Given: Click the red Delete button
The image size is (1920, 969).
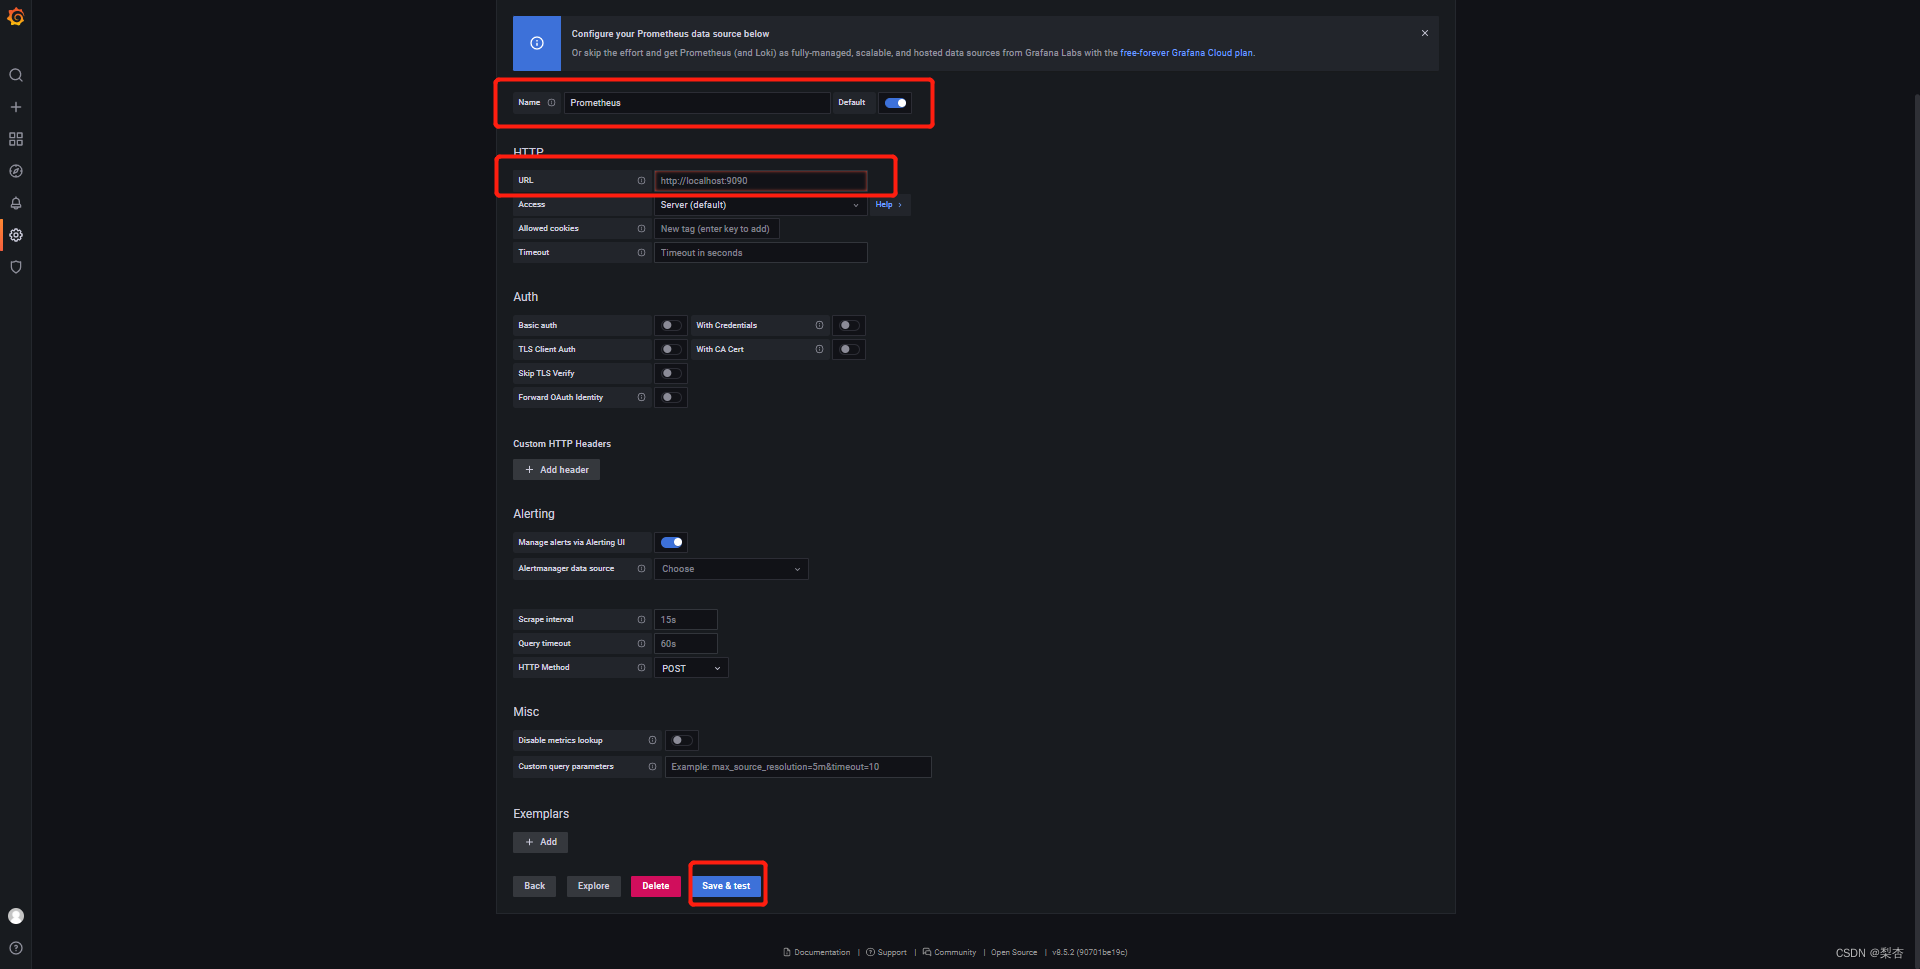Looking at the screenshot, I should [655, 886].
